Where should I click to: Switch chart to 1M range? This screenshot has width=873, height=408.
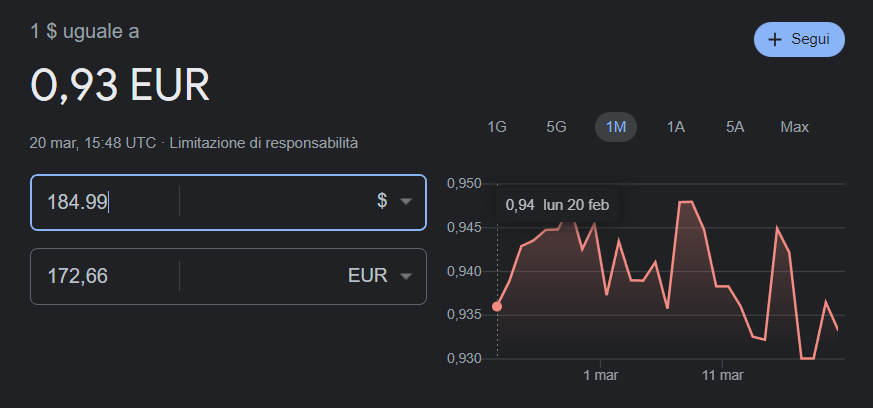pyautogui.click(x=616, y=127)
